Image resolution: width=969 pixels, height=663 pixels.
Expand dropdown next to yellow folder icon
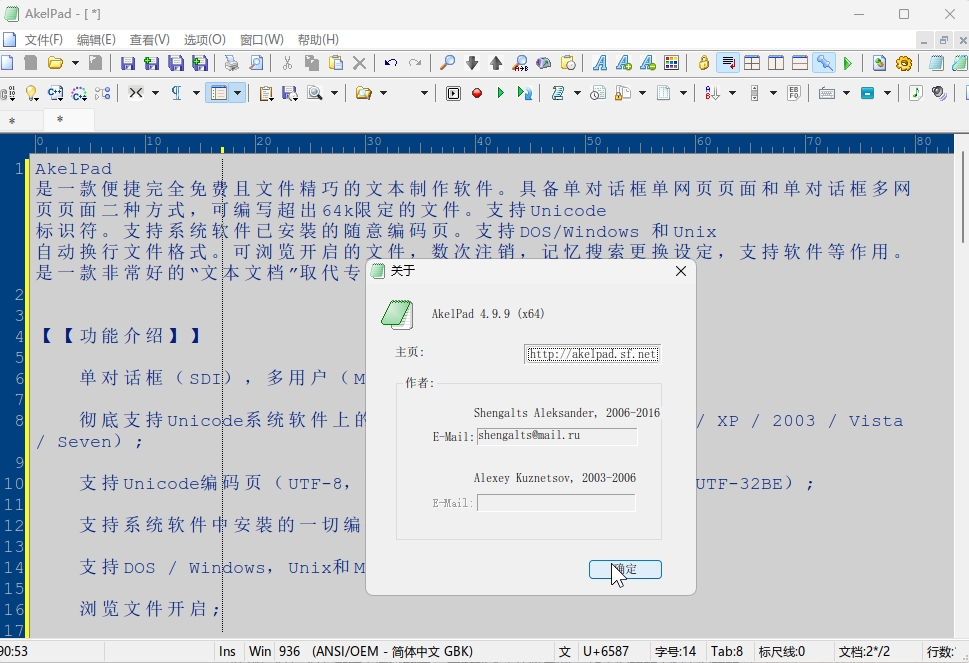pos(383,93)
